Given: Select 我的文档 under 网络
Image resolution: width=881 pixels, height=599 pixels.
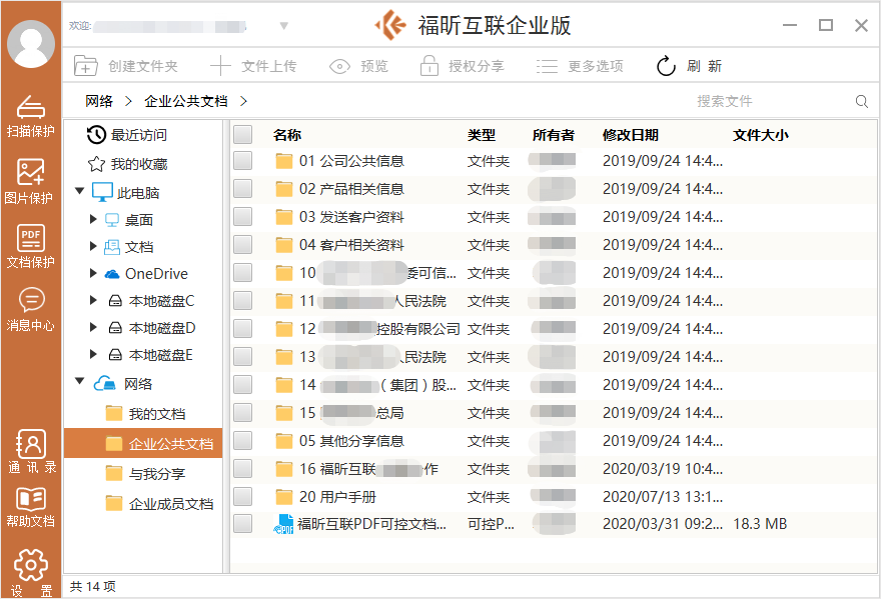Looking at the screenshot, I should click(146, 414).
